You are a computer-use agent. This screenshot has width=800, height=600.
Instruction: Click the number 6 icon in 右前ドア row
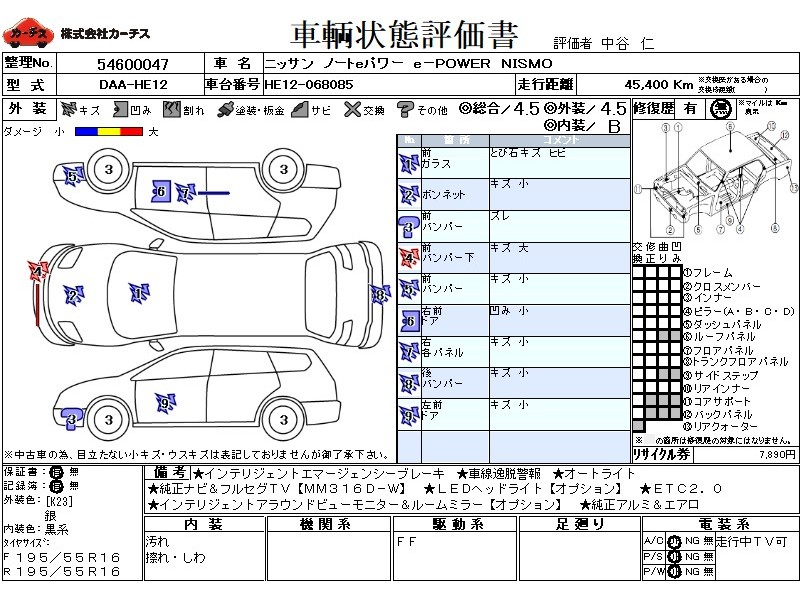point(409,321)
